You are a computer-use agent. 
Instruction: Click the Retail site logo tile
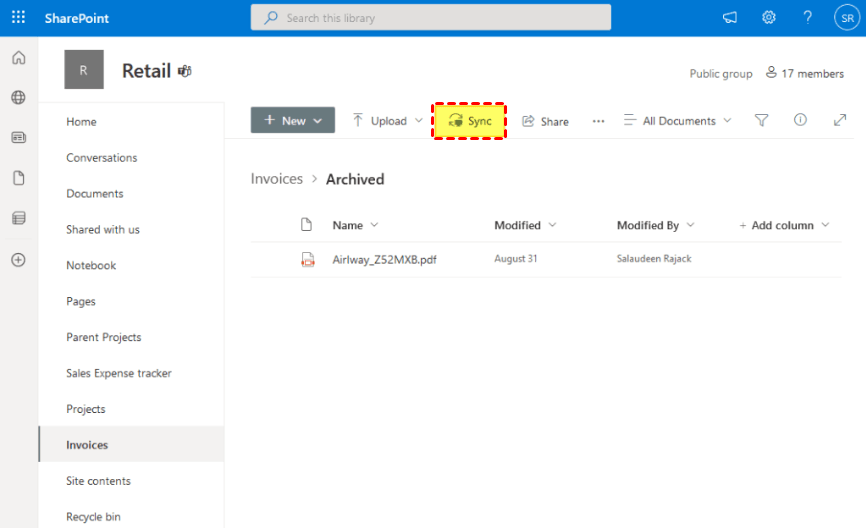pos(84,70)
